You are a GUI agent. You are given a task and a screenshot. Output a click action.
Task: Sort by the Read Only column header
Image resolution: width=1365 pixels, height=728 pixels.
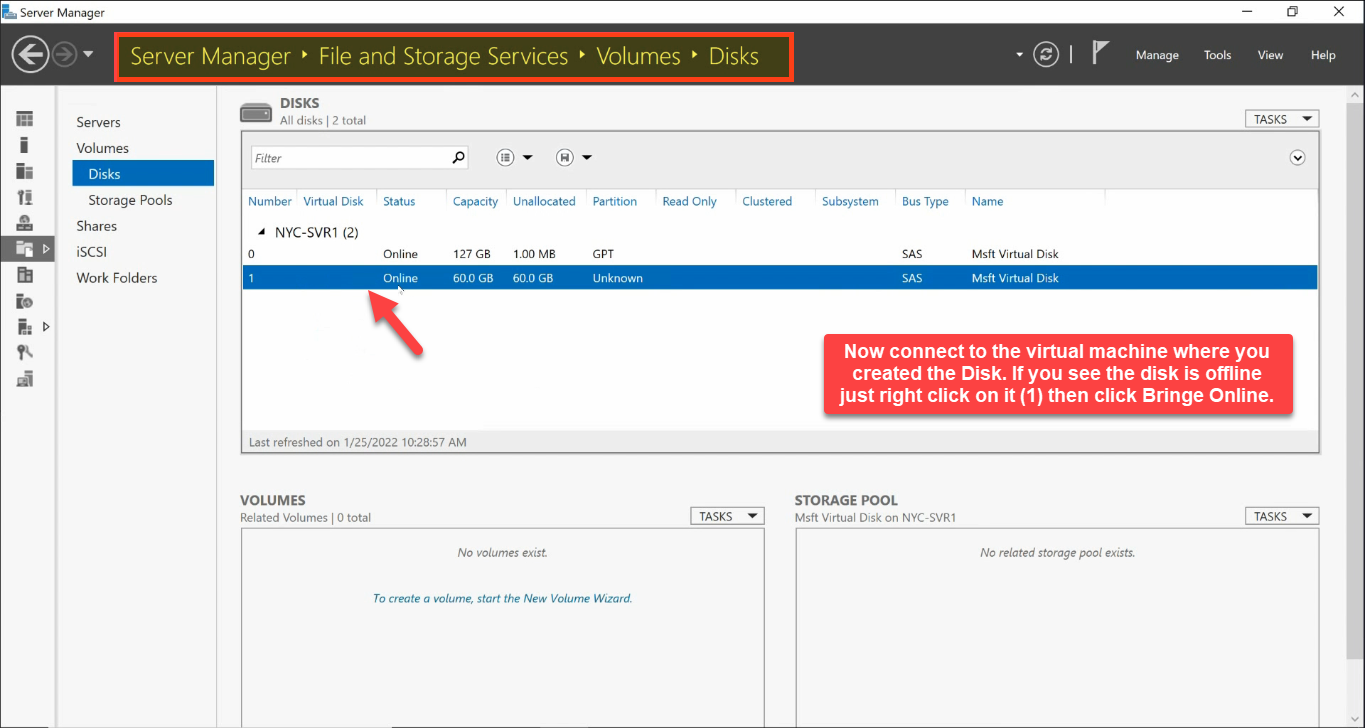click(689, 201)
